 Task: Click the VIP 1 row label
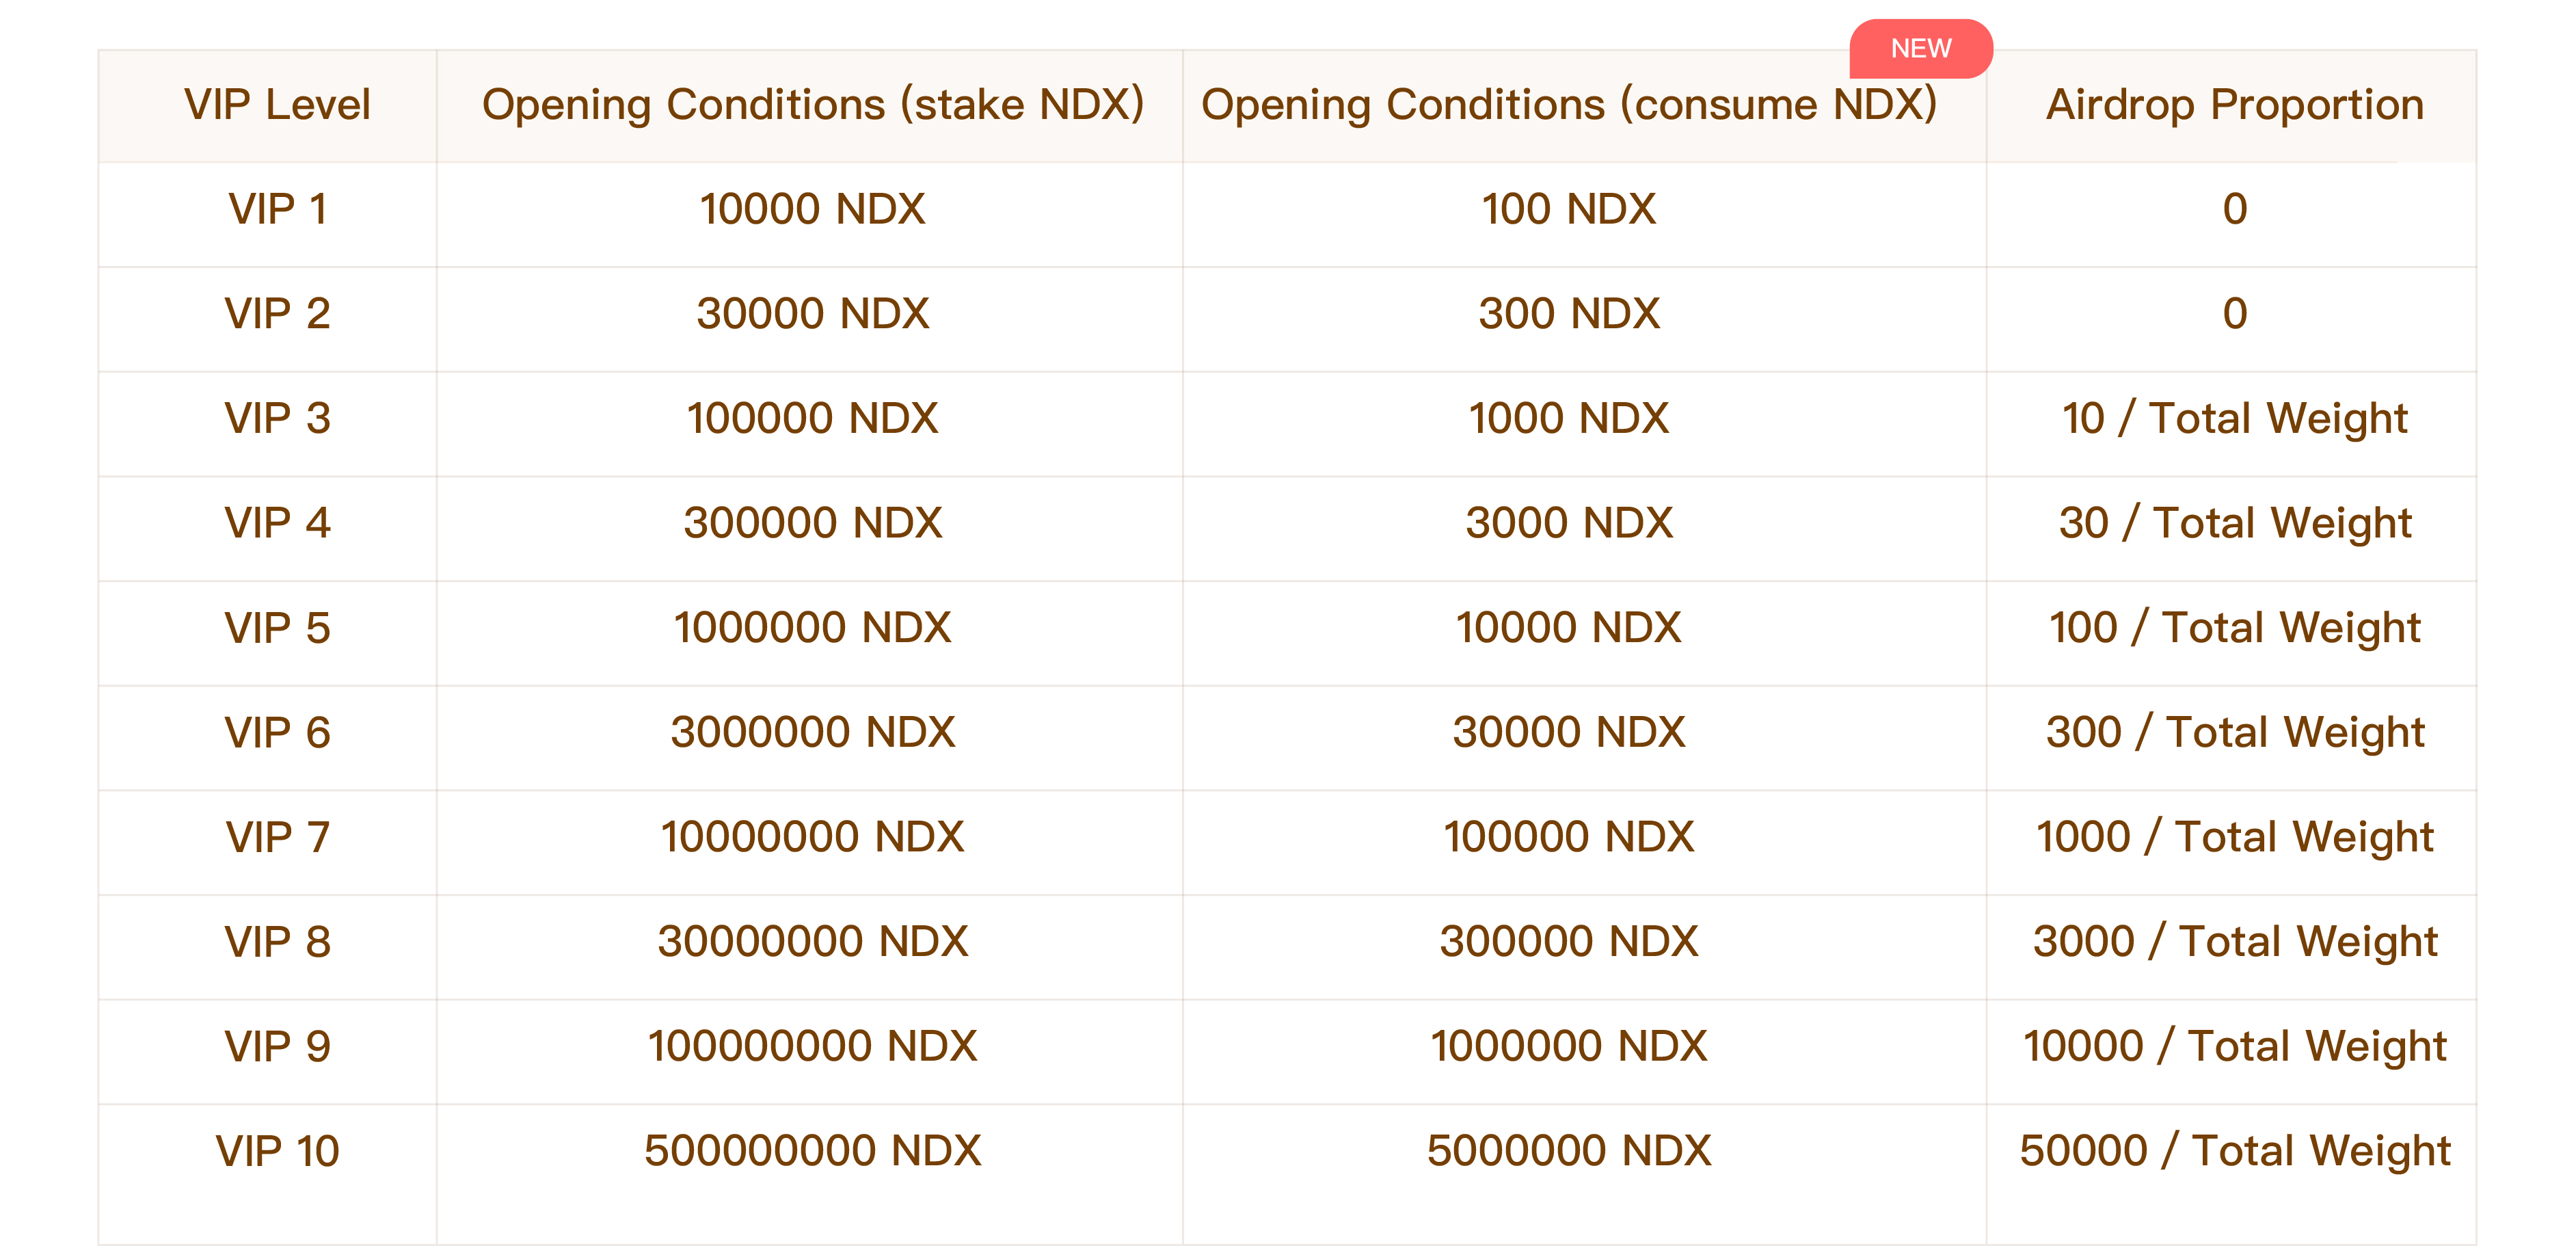point(277,209)
